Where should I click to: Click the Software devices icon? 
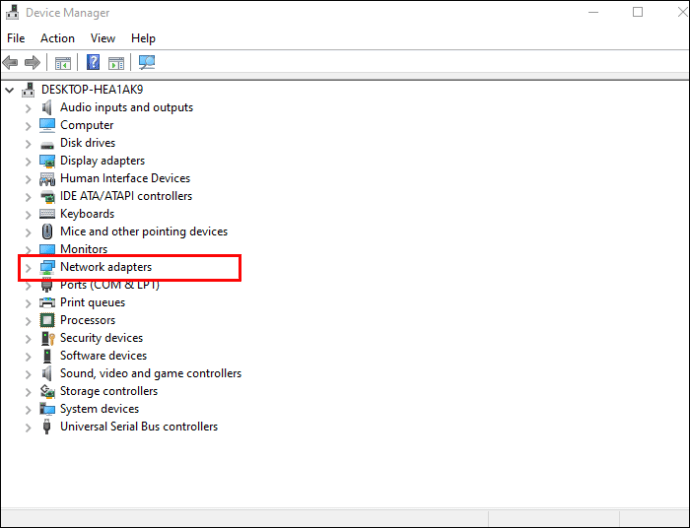(47, 356)
